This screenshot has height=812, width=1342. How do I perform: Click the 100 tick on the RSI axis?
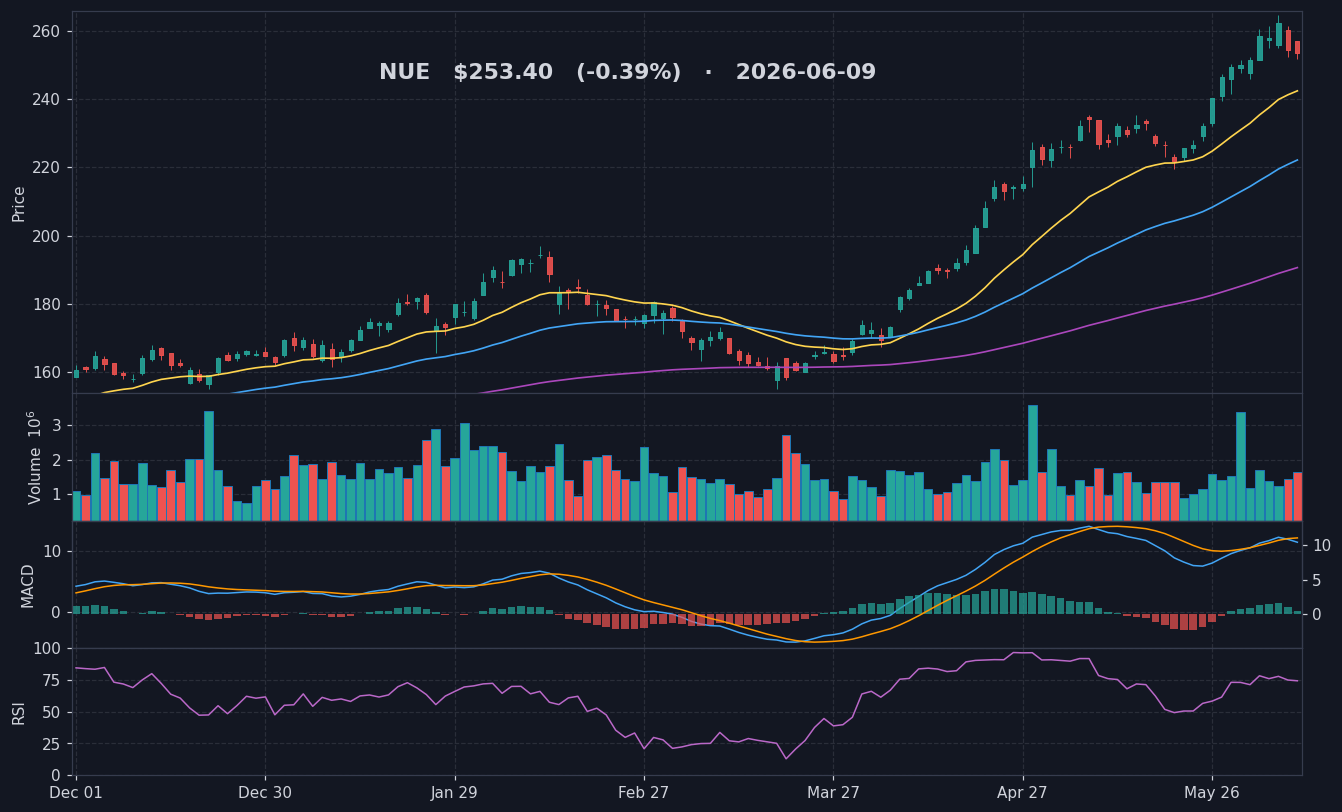pos(47,648)
